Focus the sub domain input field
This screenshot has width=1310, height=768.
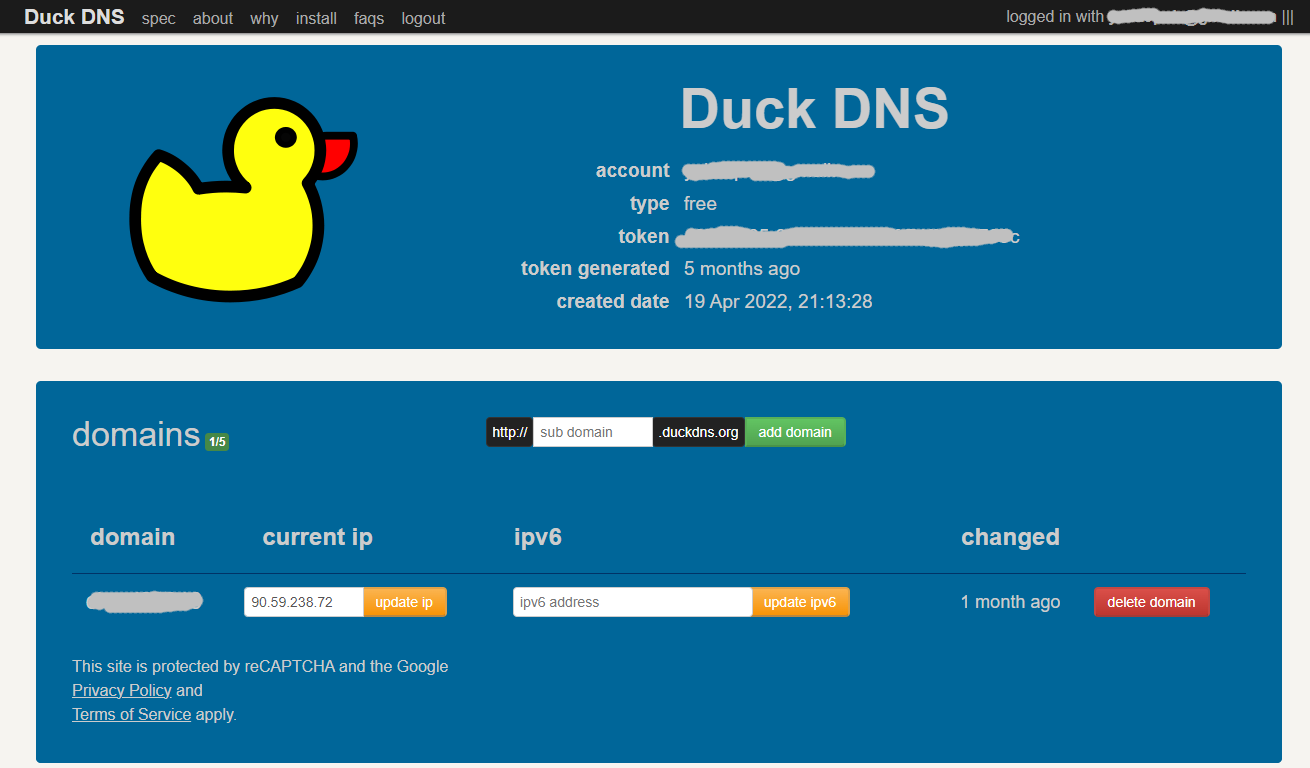coord(593,432)
